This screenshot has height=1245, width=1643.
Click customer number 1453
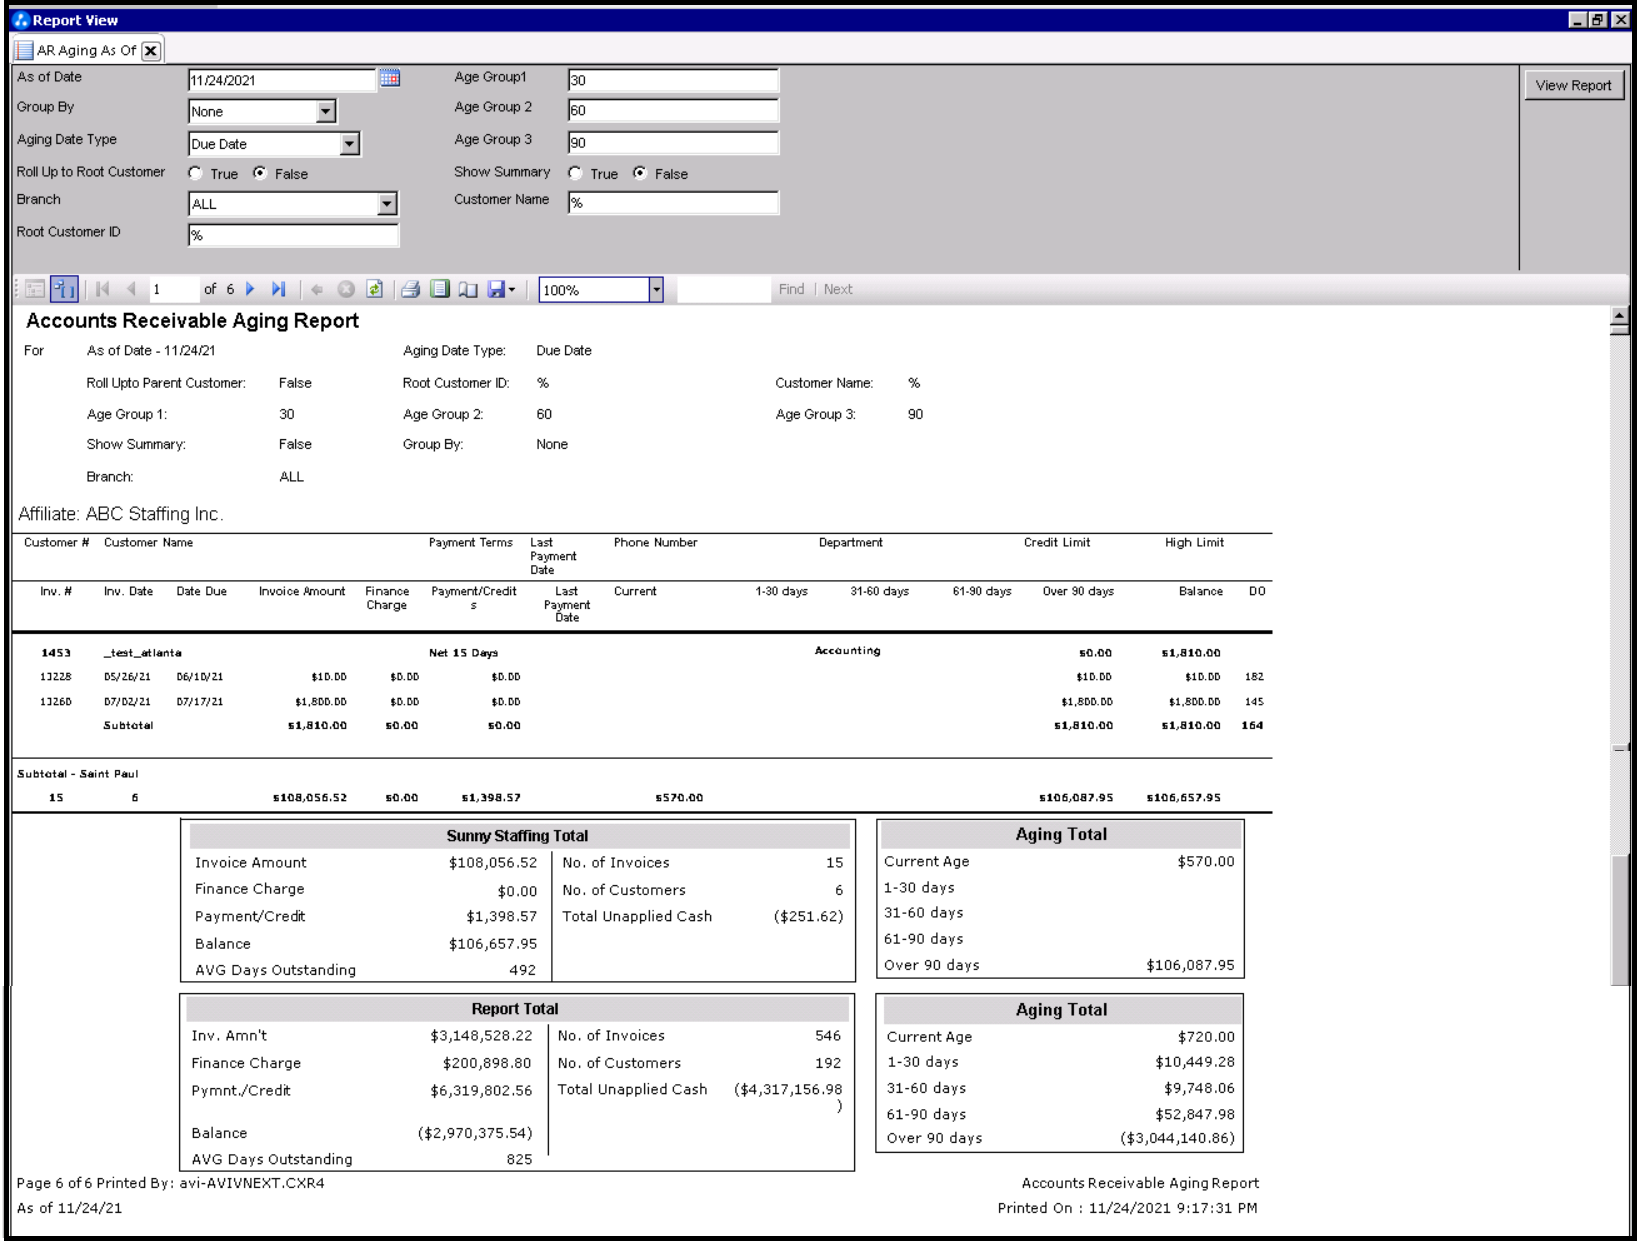point(56,653)
